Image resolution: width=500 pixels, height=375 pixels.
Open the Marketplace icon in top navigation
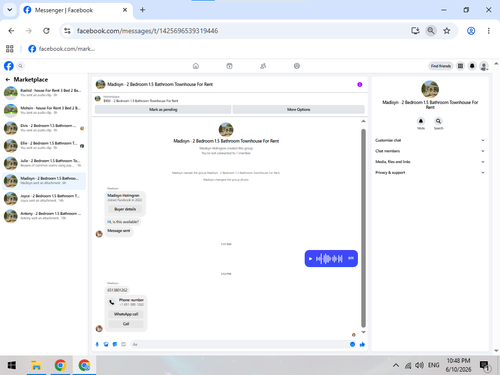229,66
